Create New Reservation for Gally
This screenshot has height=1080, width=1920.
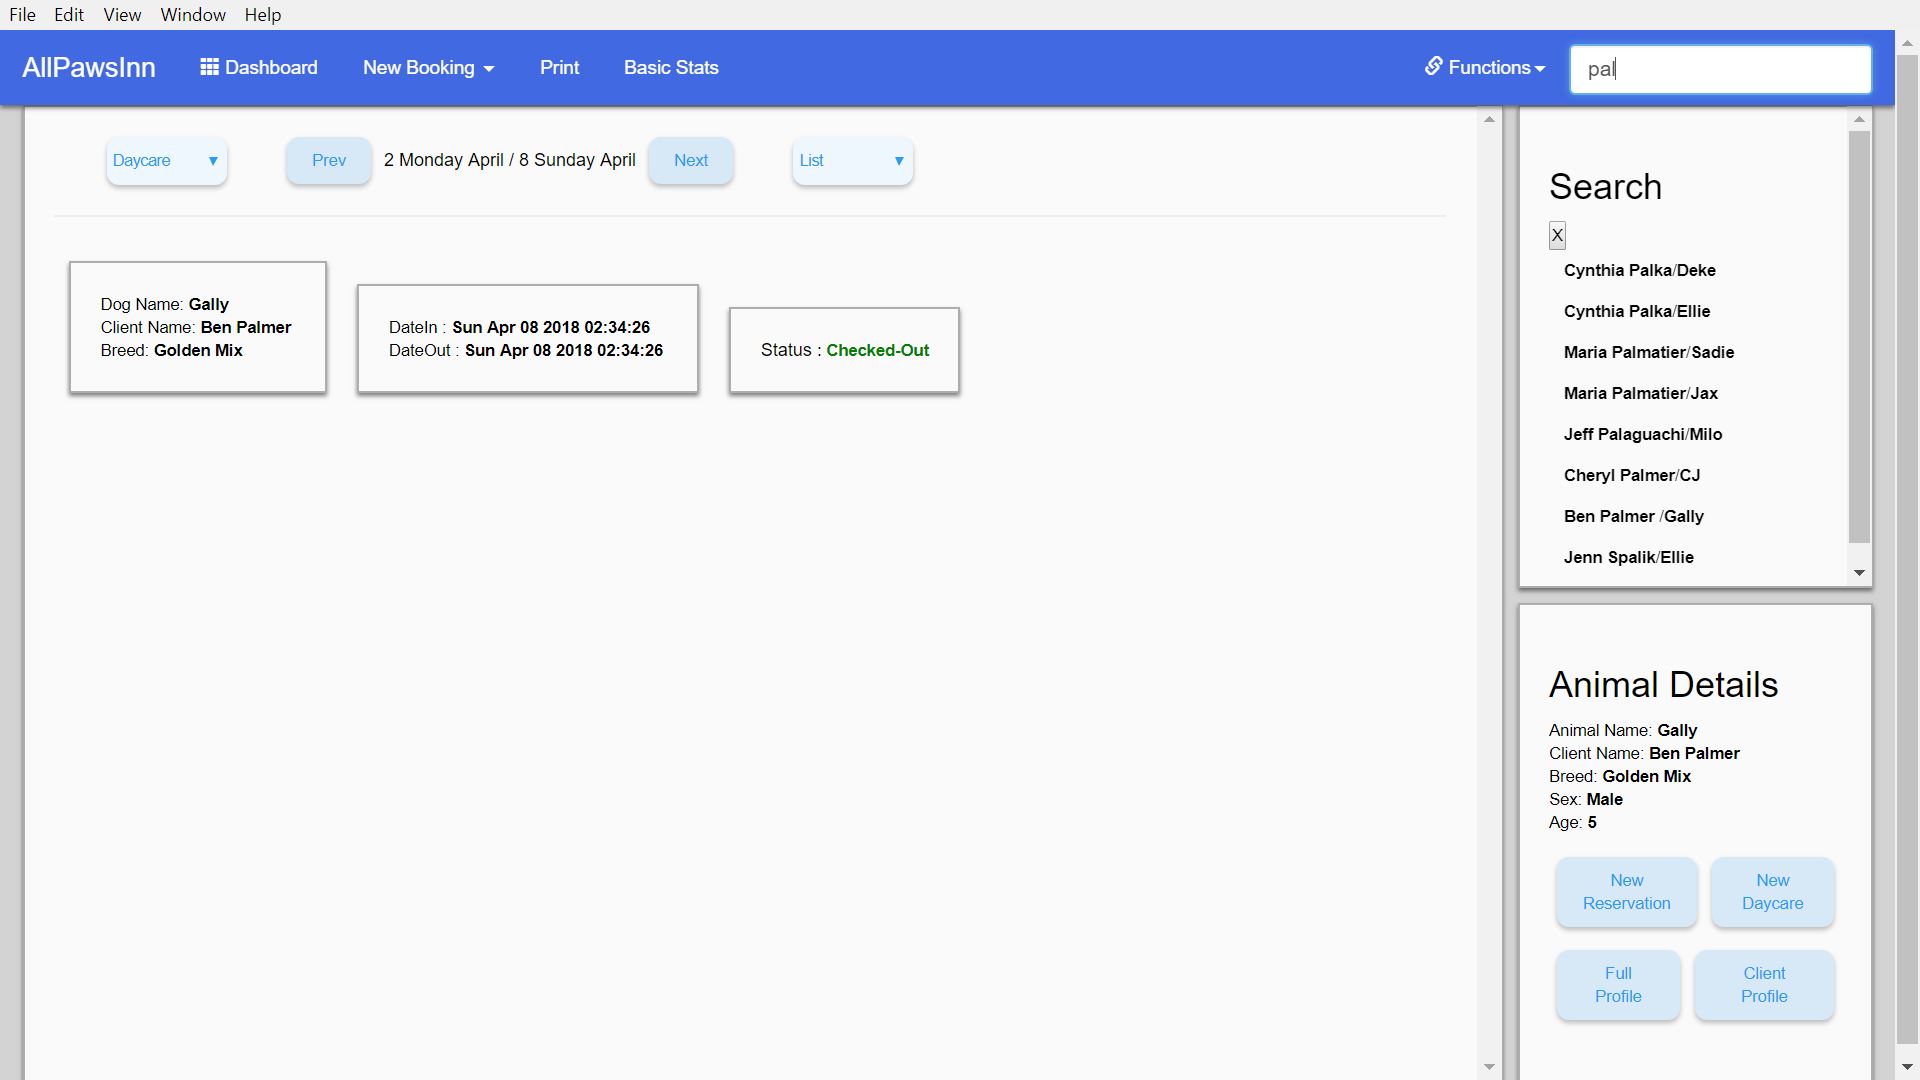pyautogui.click(x=1626, y=892)
